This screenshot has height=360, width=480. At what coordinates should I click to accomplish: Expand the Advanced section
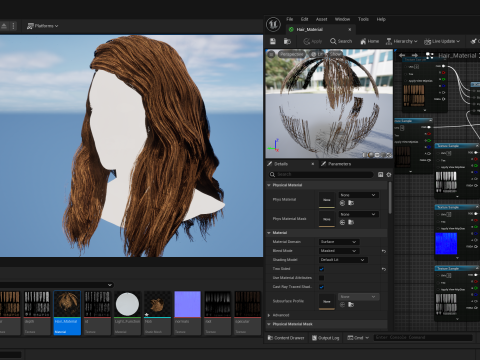[269, 315]
